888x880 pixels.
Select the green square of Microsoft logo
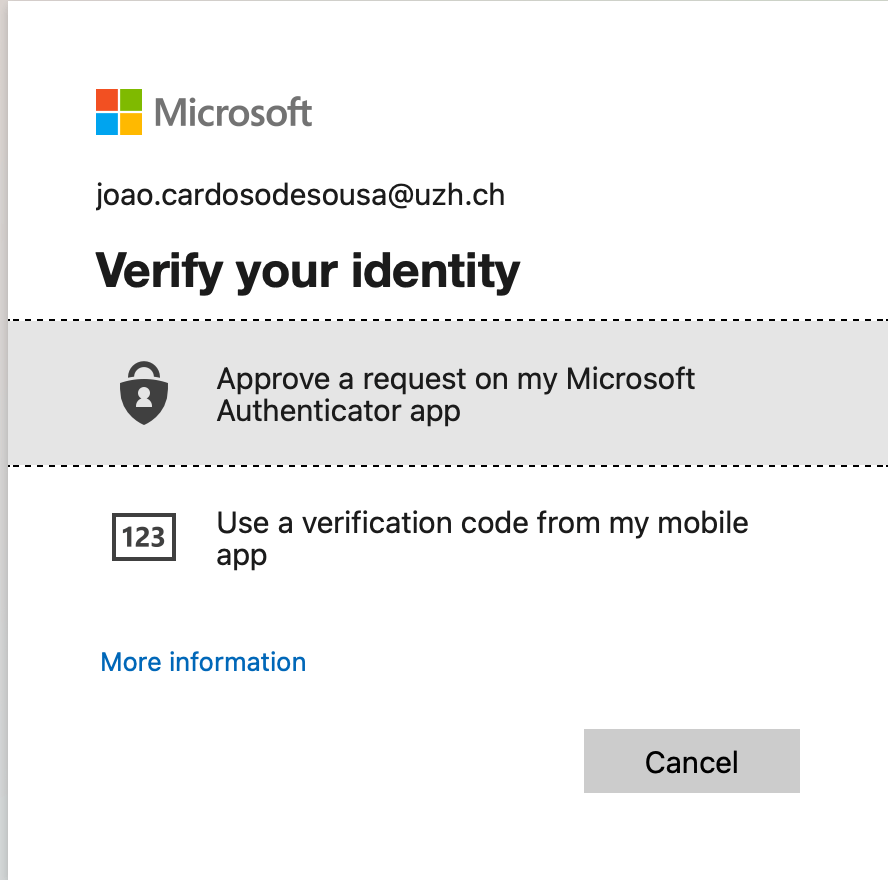(131, 100)
